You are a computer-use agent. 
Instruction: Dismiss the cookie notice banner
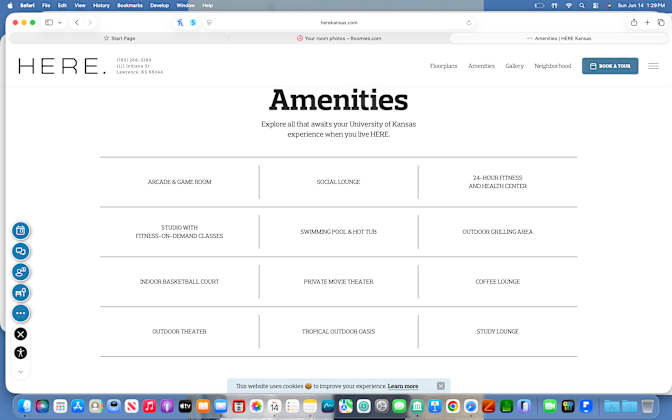[x=441, y=386]
